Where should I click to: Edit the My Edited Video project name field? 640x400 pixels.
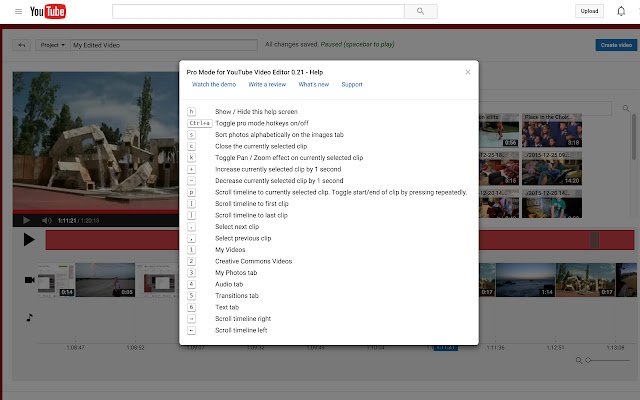click(164, 45)
